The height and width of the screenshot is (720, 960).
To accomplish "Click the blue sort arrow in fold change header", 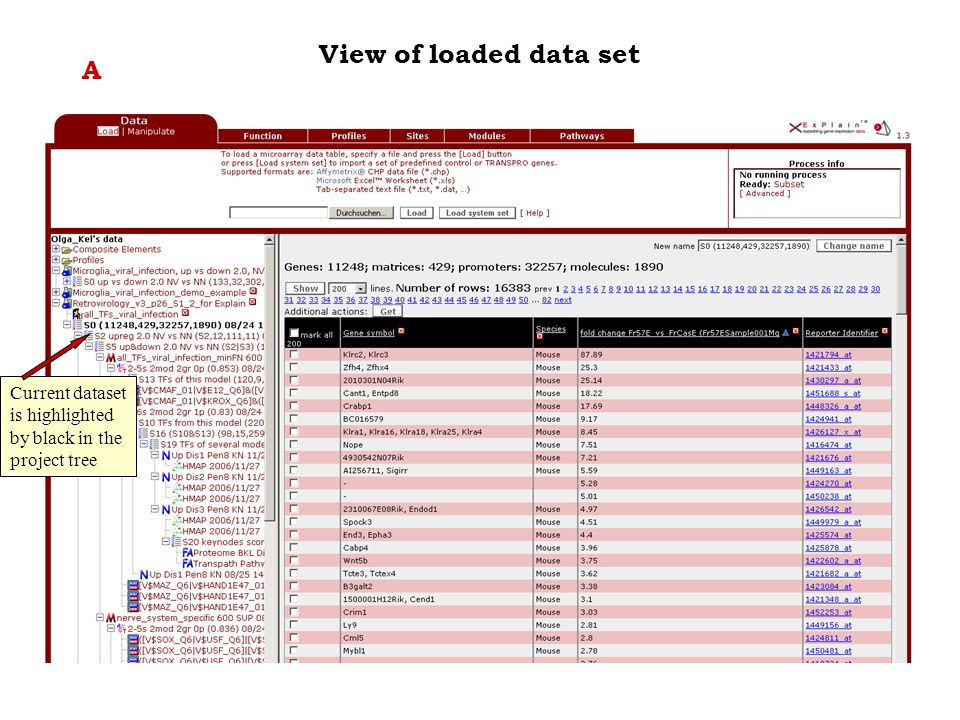I will [786, 332].
